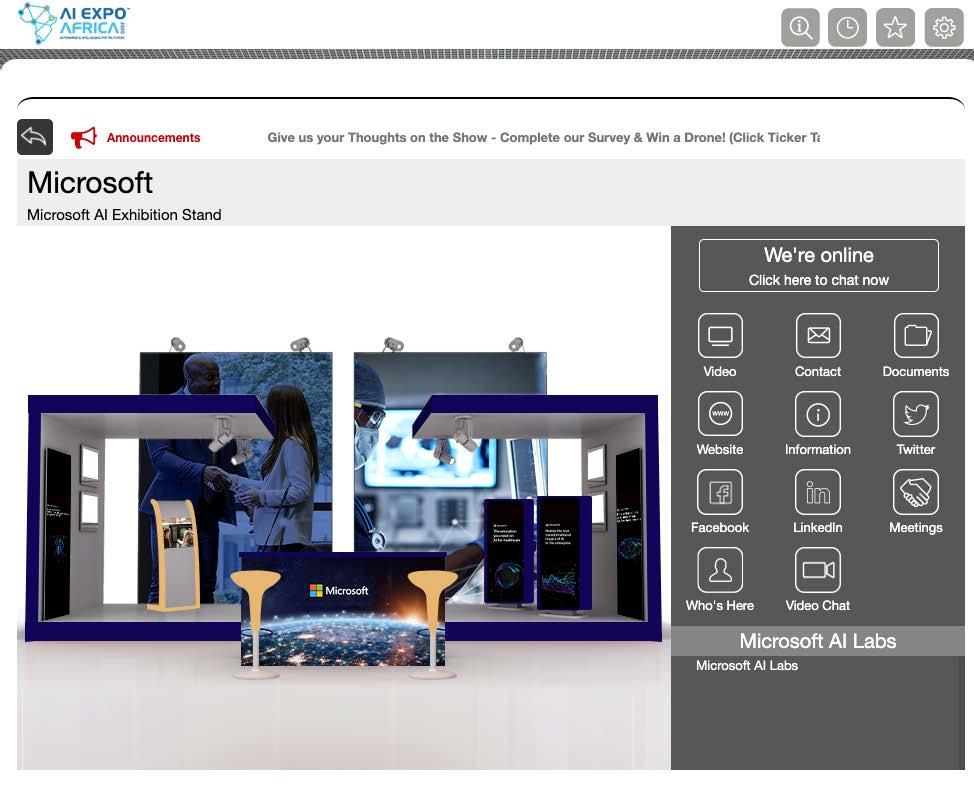Open the clock history icon

click(x=847, y=27)
